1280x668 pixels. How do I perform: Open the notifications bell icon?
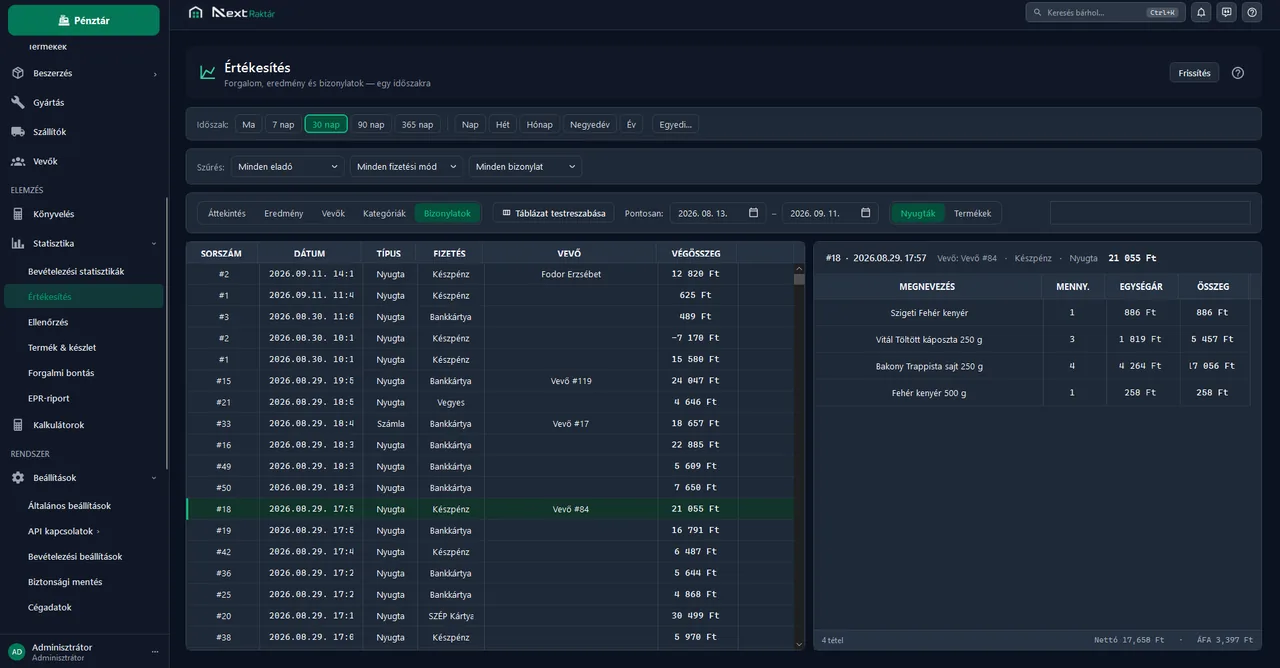pos(1201,12)
